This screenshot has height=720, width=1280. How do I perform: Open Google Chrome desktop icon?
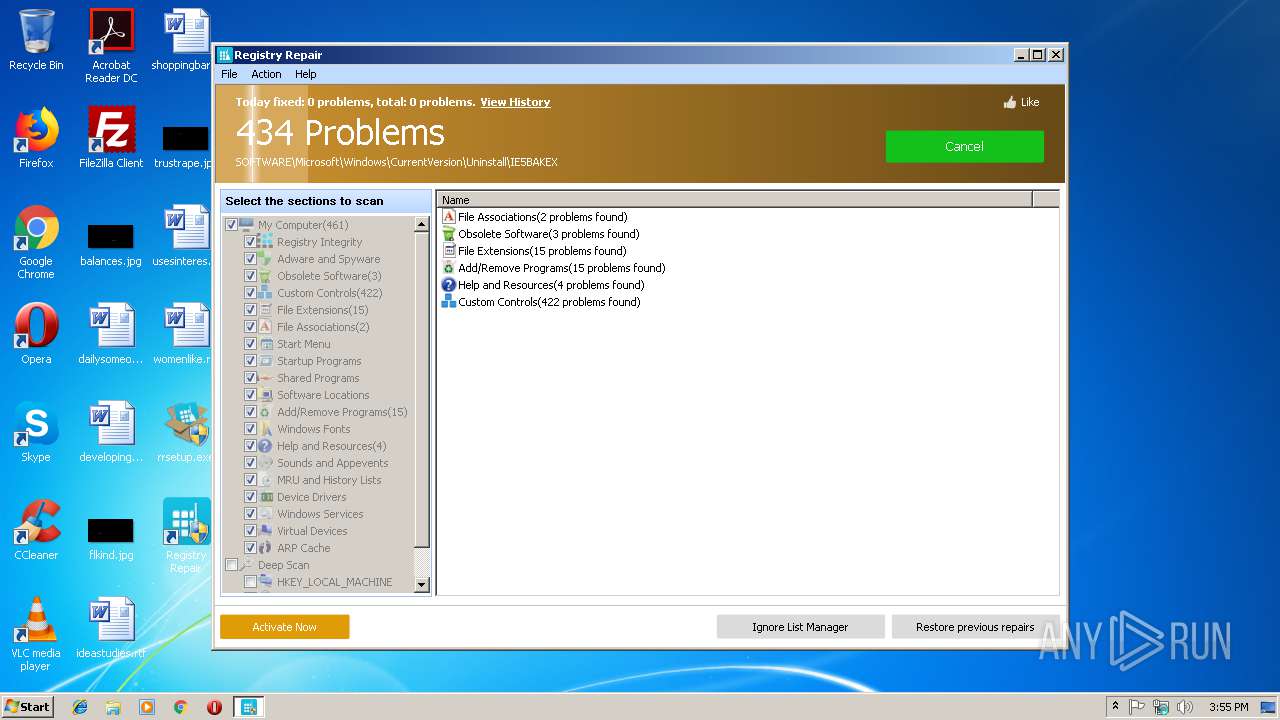click(36, 242)
